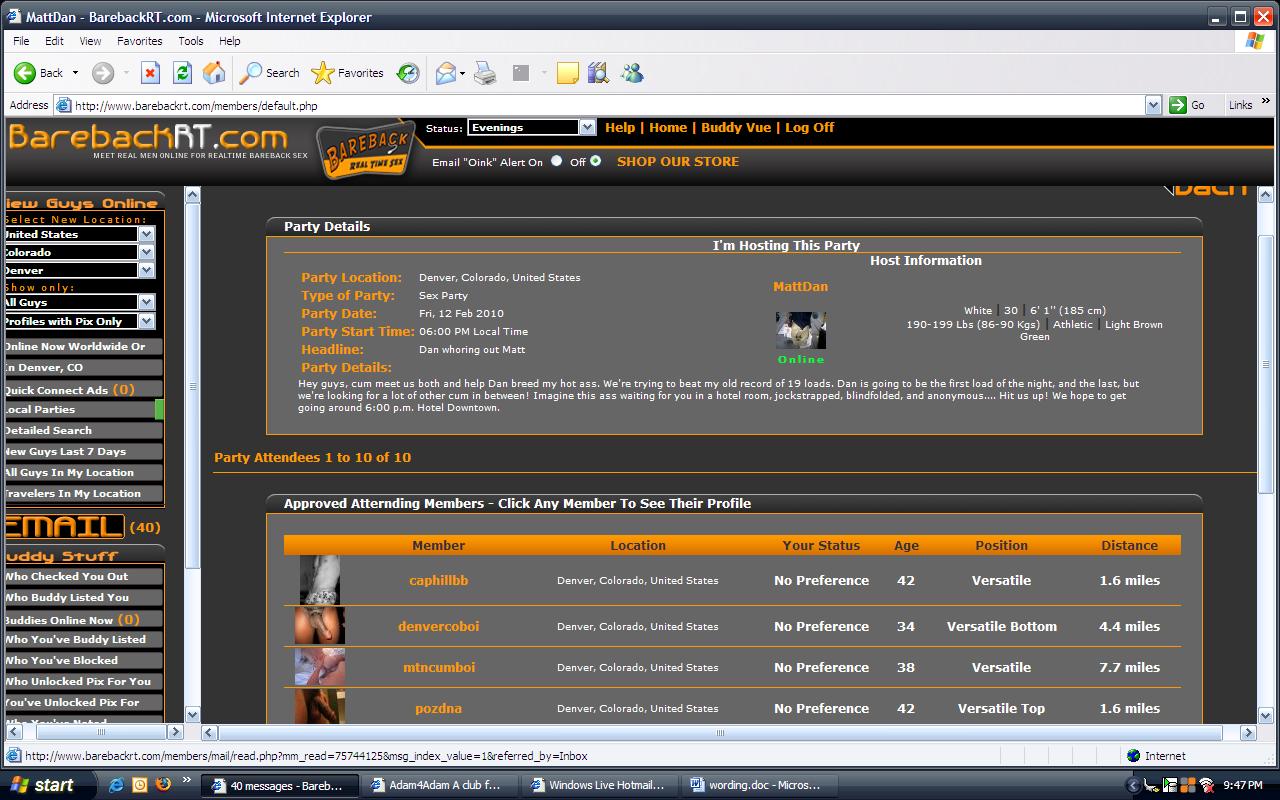
Task: Click the Forward arrow toolbar icon
Action: click(x=102, y=73)
